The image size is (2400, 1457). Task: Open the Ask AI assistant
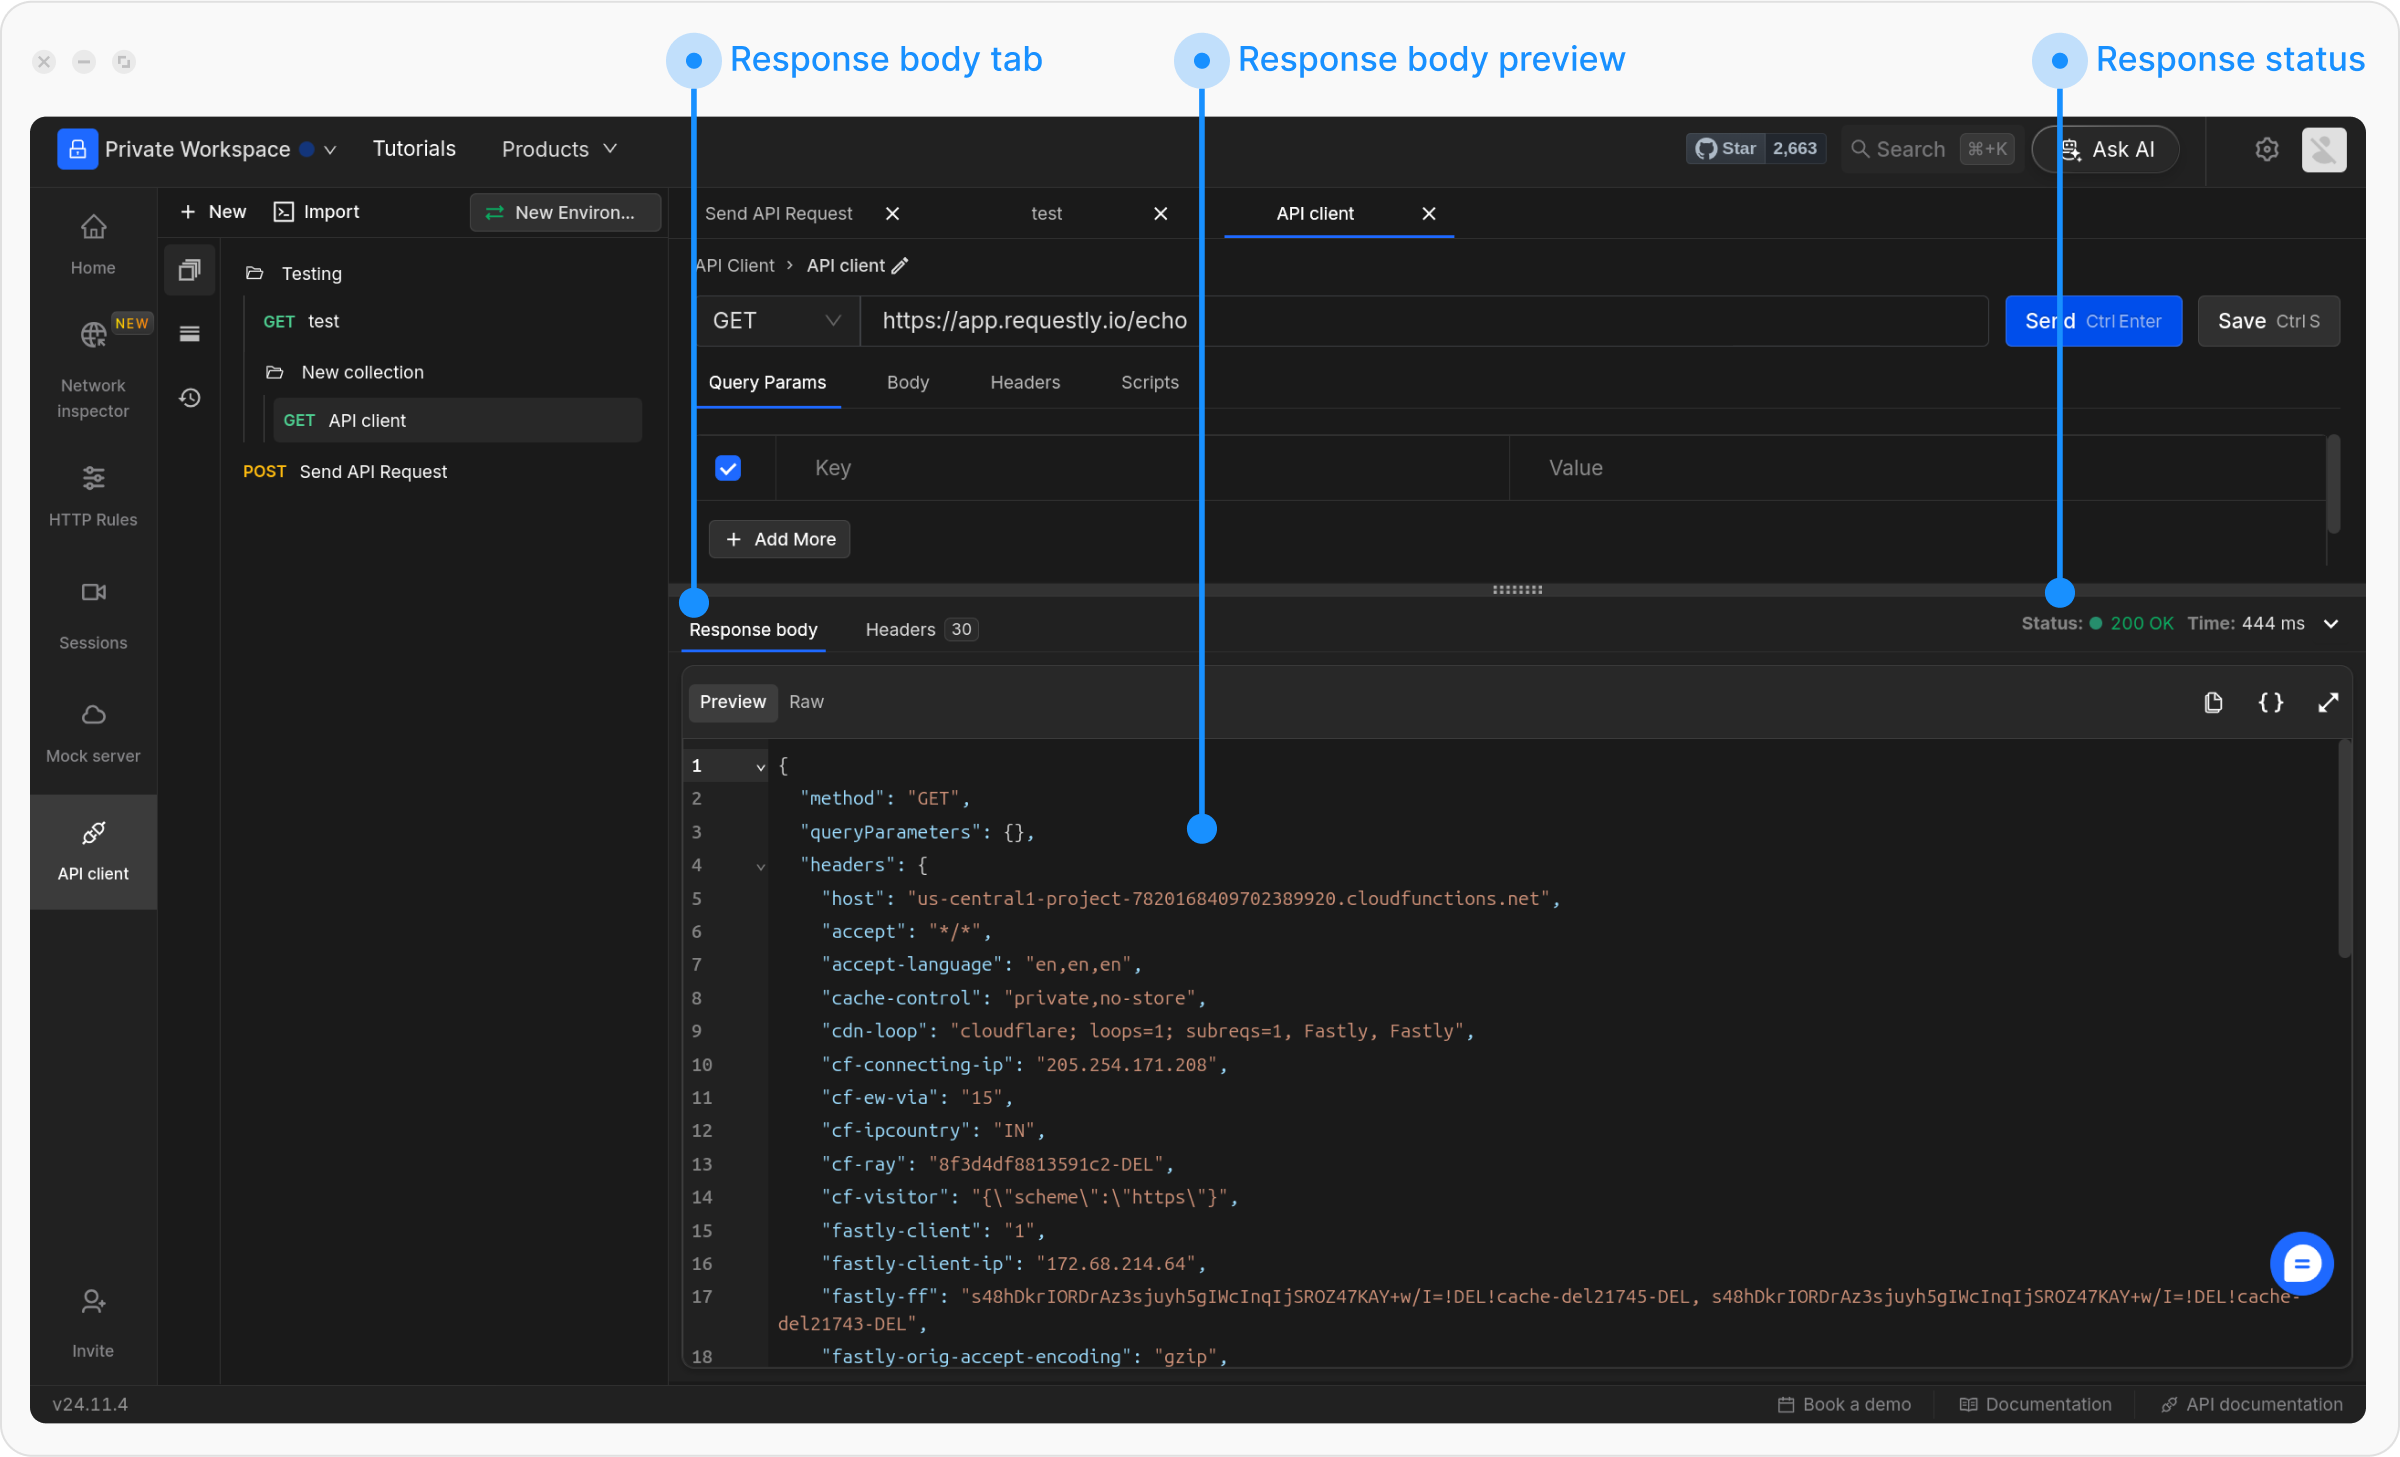point(2105,149)
